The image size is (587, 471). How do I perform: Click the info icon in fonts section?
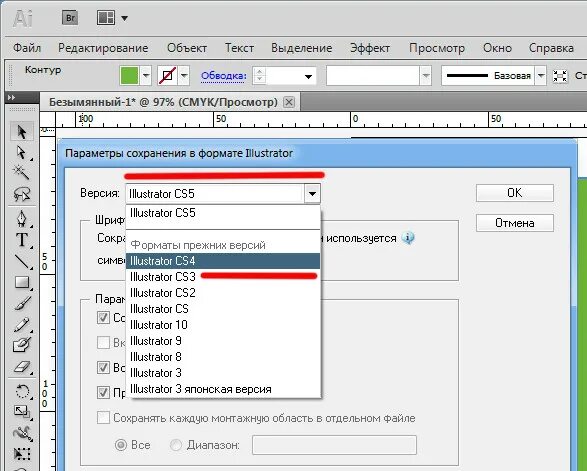click(408, 238)
